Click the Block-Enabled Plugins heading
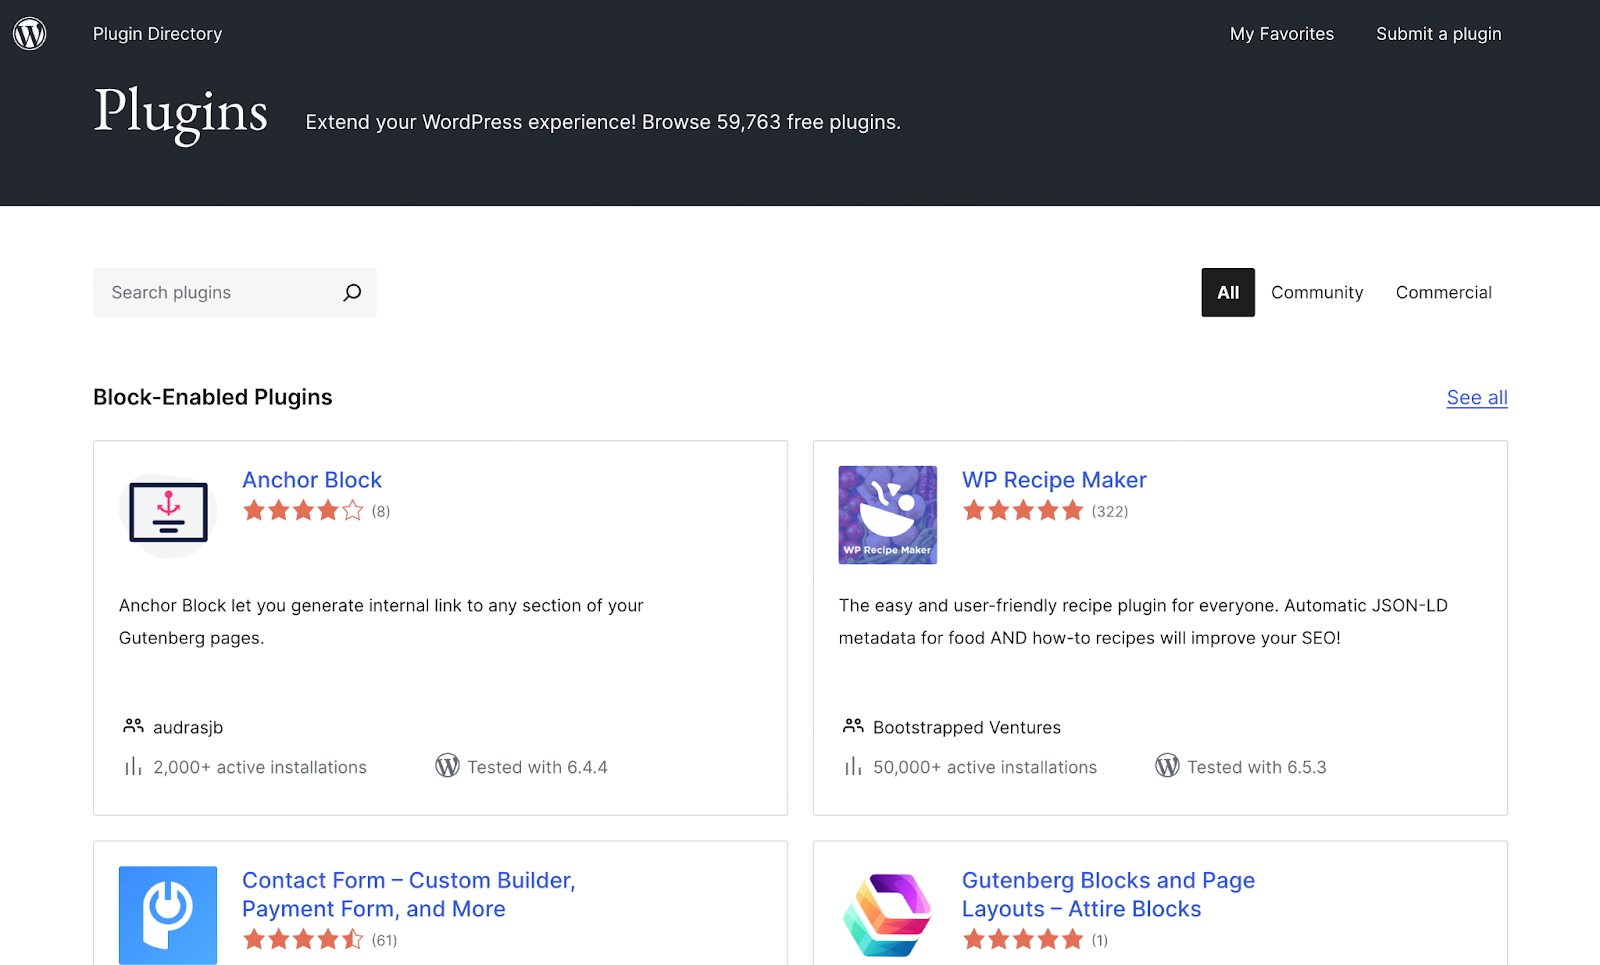 coord(213,397)
